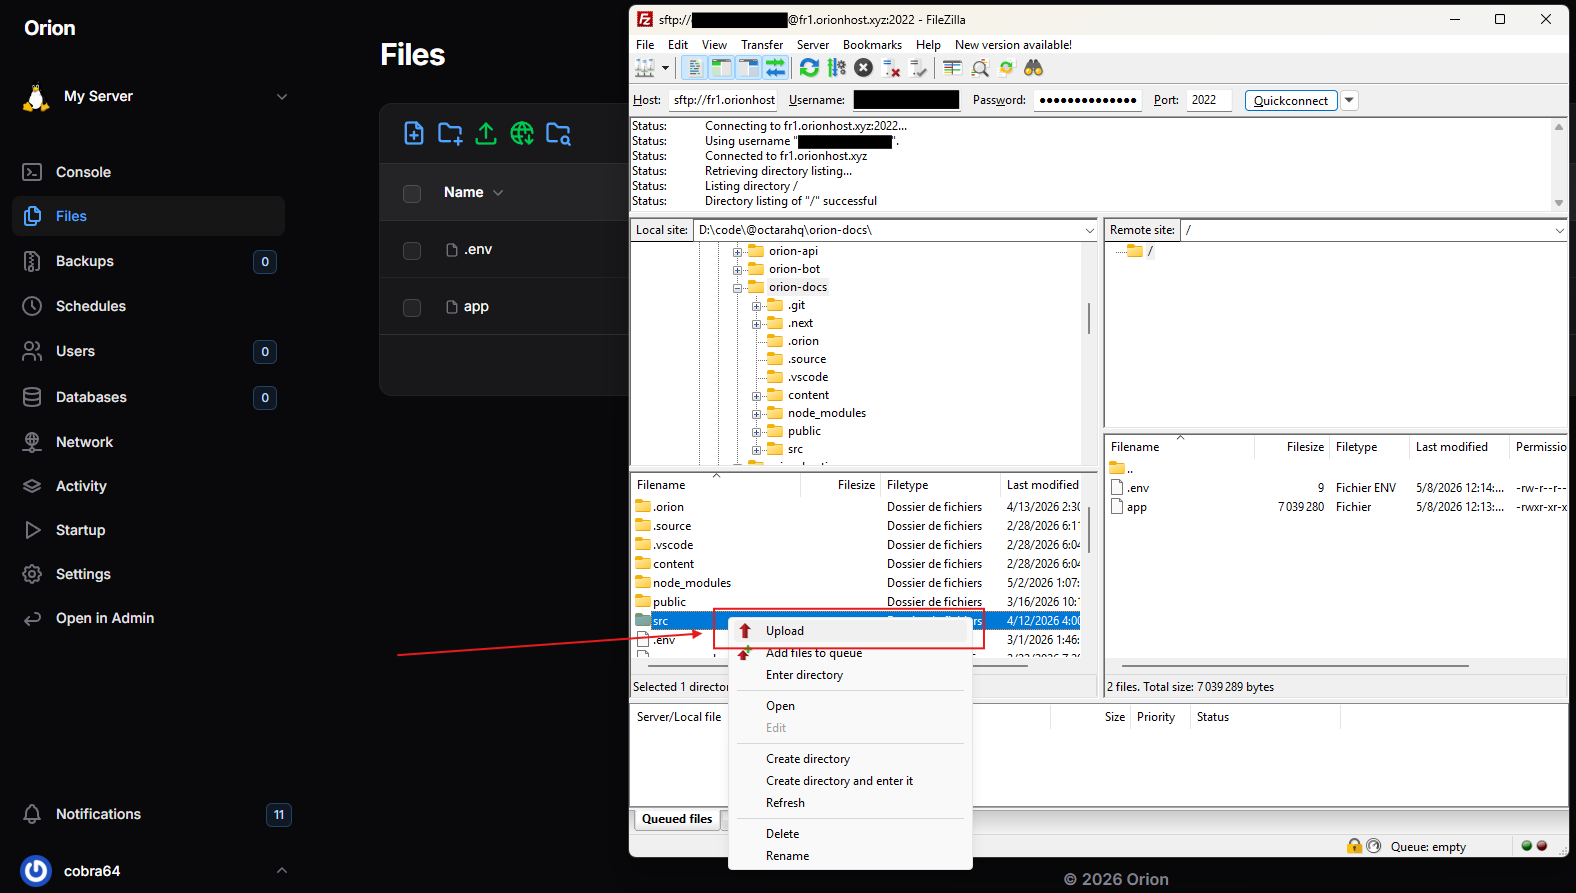Click the New File icon in Orion Files
The width and height of the screenshot is (1576, 893).
tap(414, 133)
